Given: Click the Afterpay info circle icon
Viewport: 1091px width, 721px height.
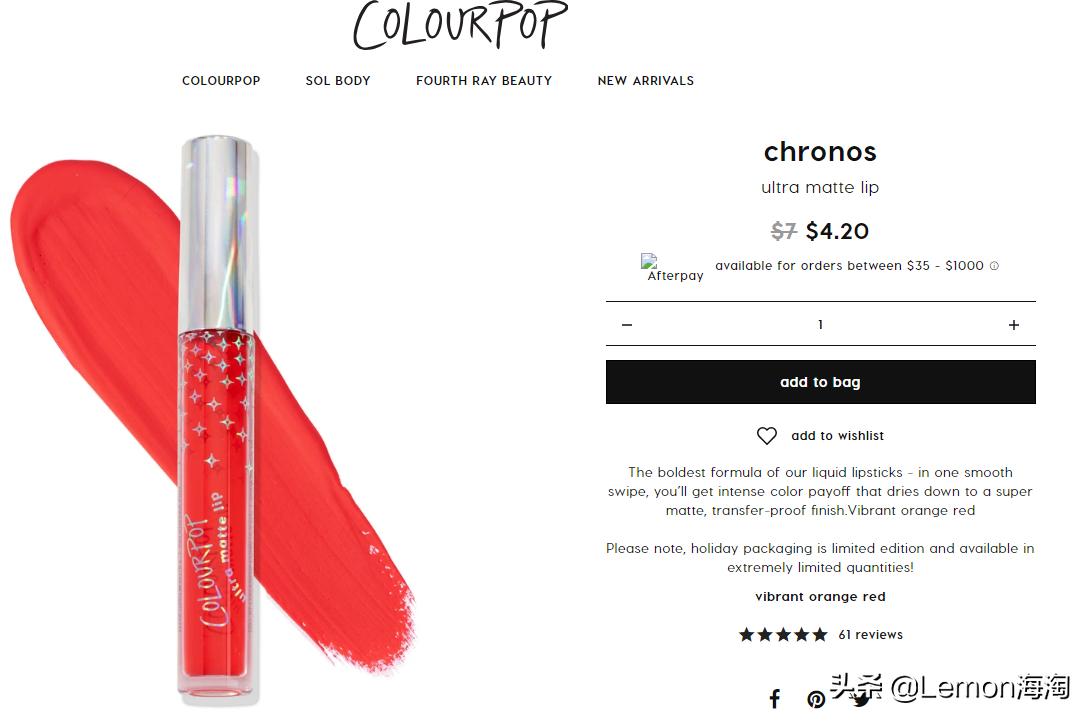Looking at the screenshot, I should [994, 266].
